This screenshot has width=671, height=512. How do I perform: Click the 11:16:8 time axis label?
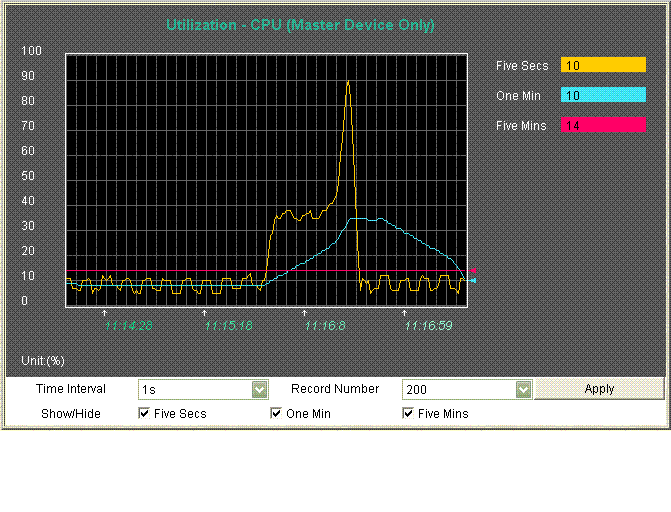(324, 325)
